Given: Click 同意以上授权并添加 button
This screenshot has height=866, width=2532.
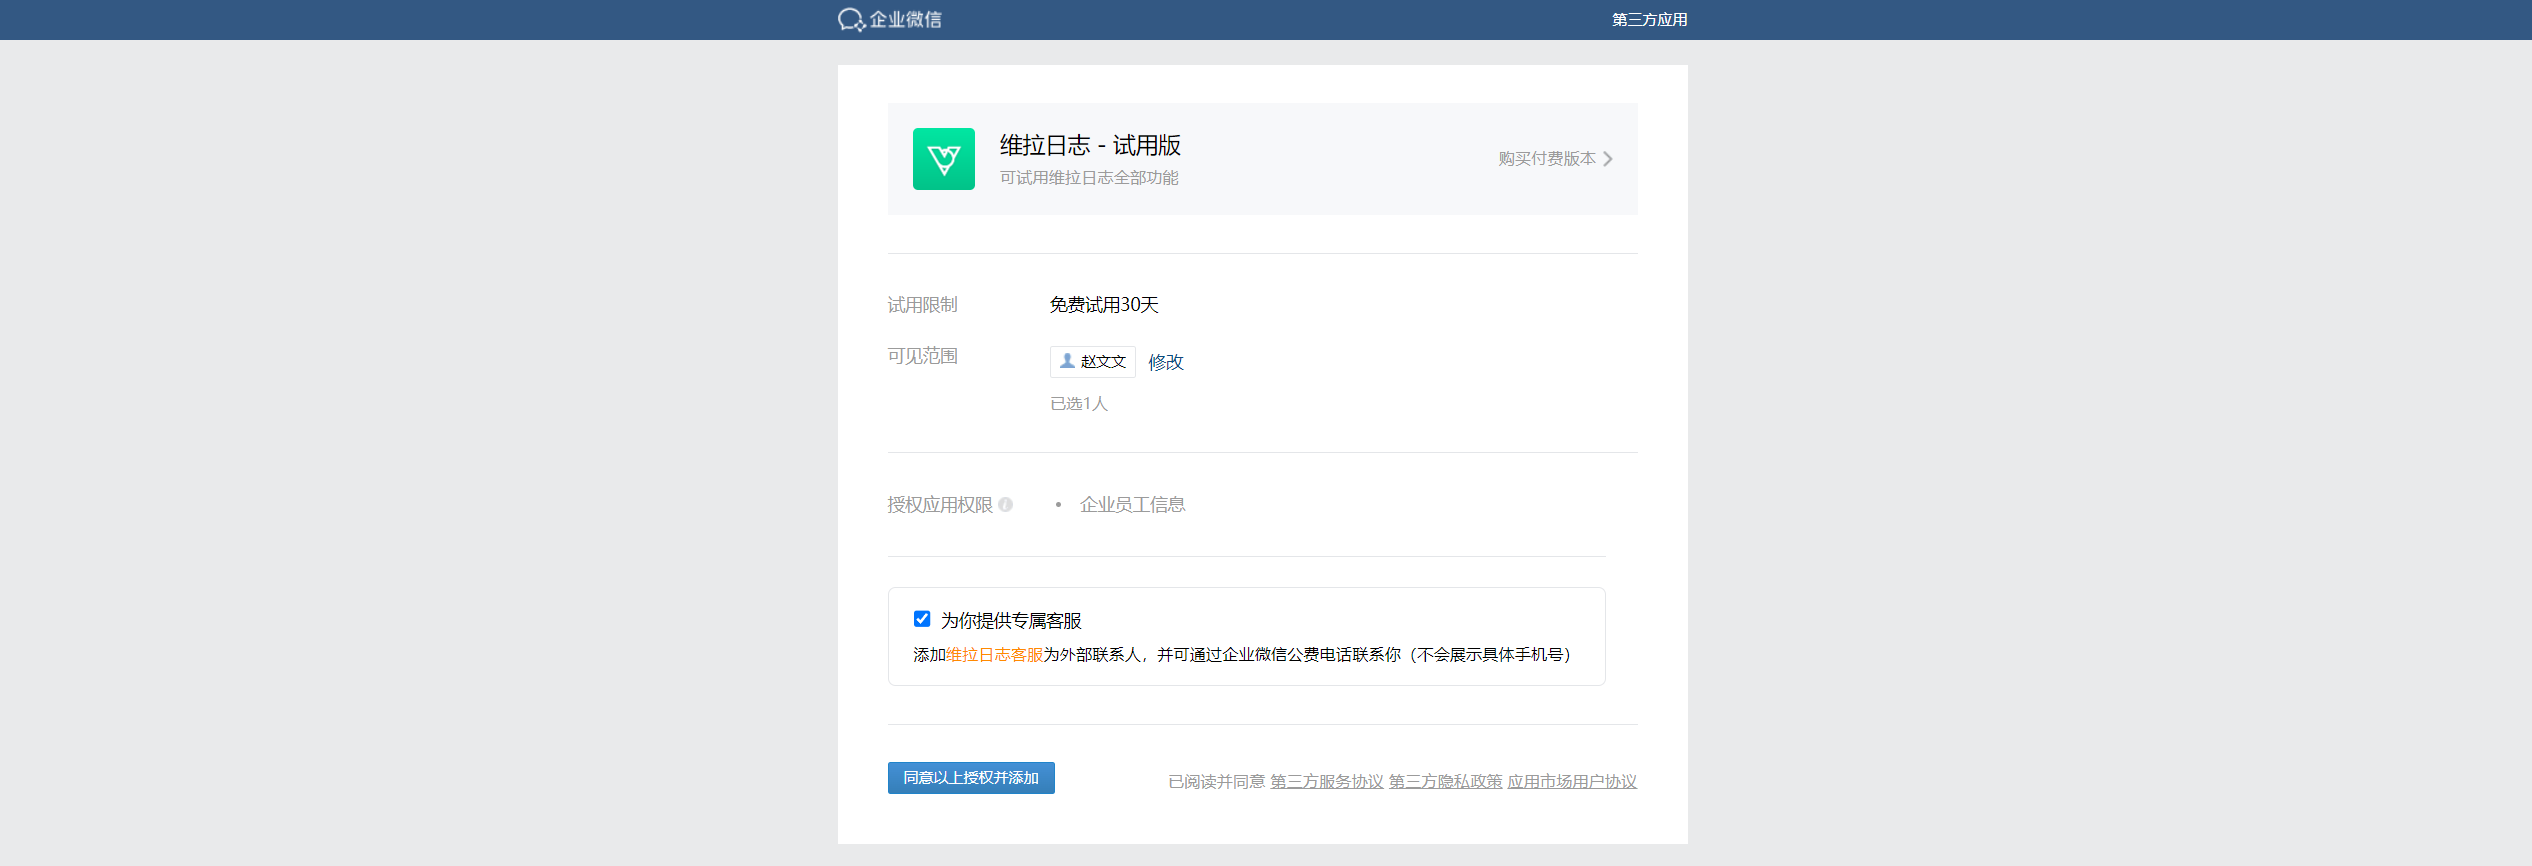Looking at the screenshot, I should 971,778.
